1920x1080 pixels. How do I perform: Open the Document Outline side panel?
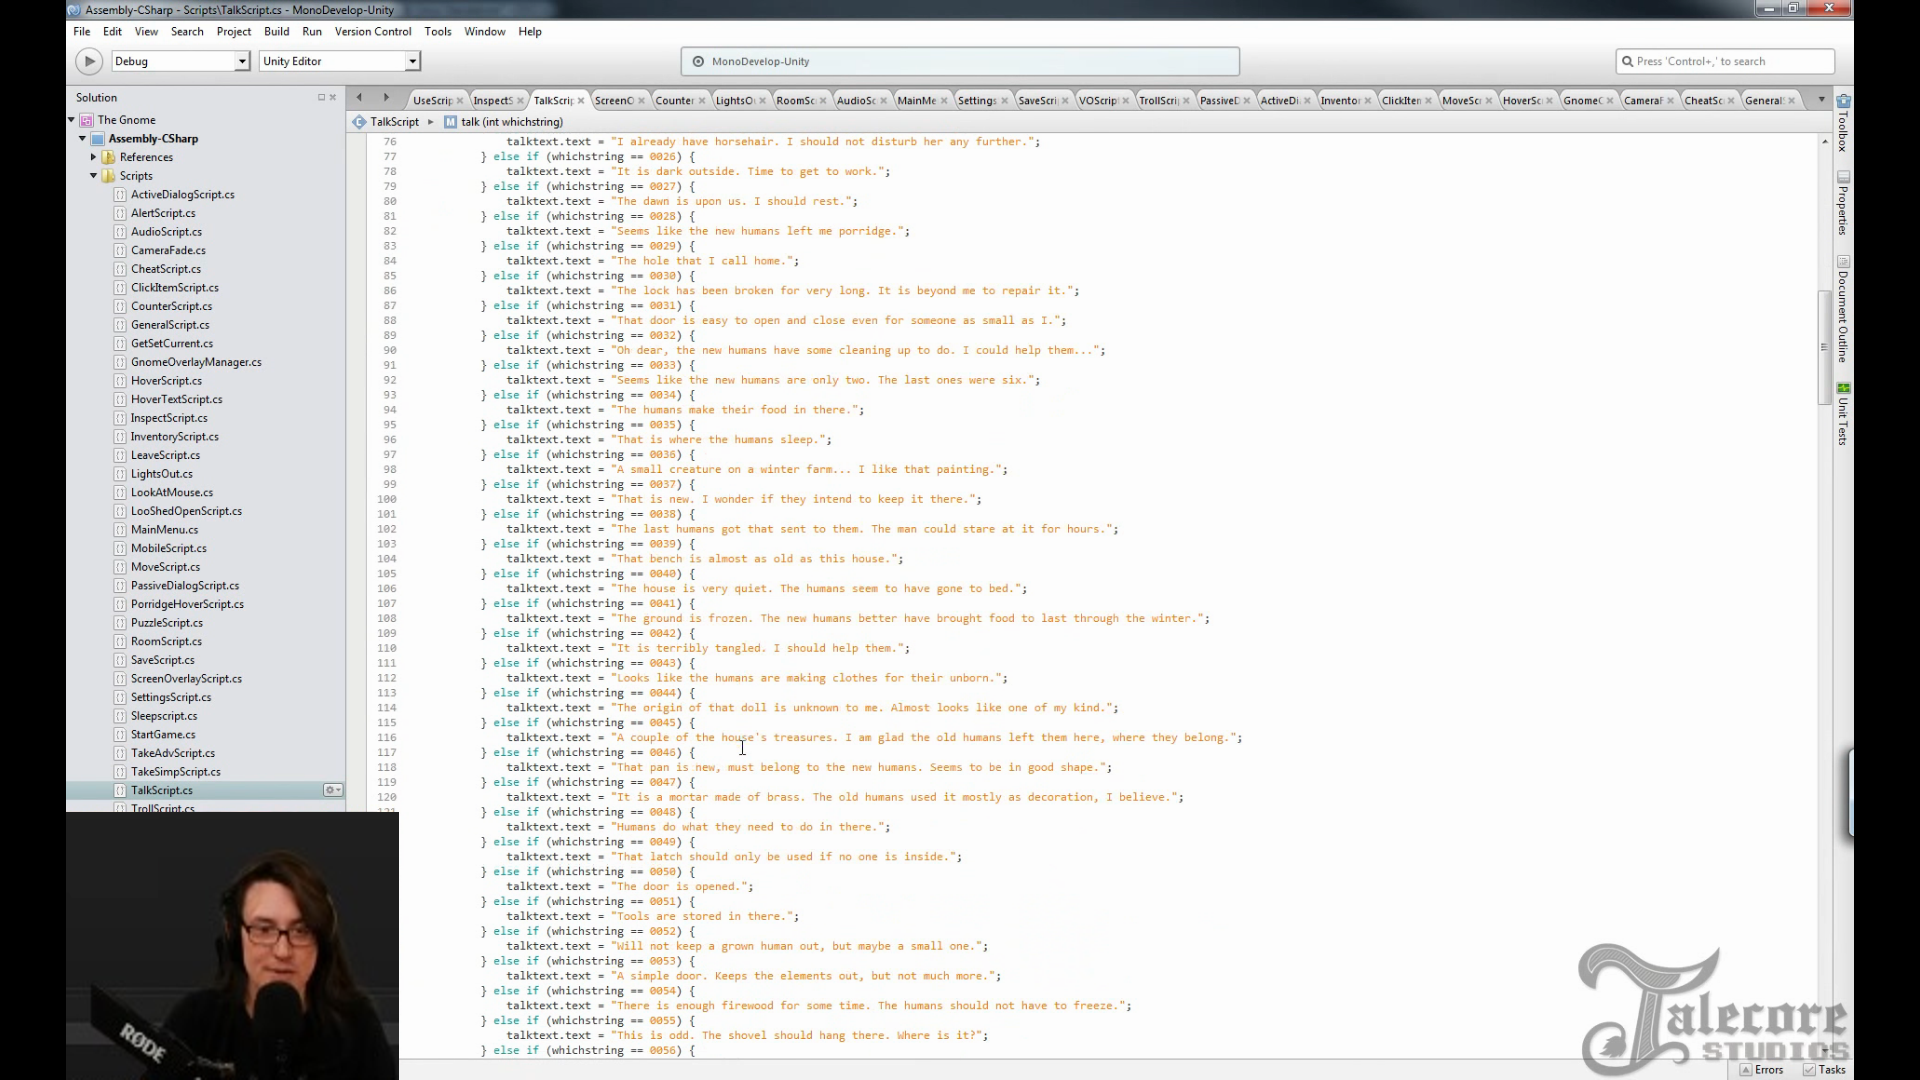click(1843, 309)
